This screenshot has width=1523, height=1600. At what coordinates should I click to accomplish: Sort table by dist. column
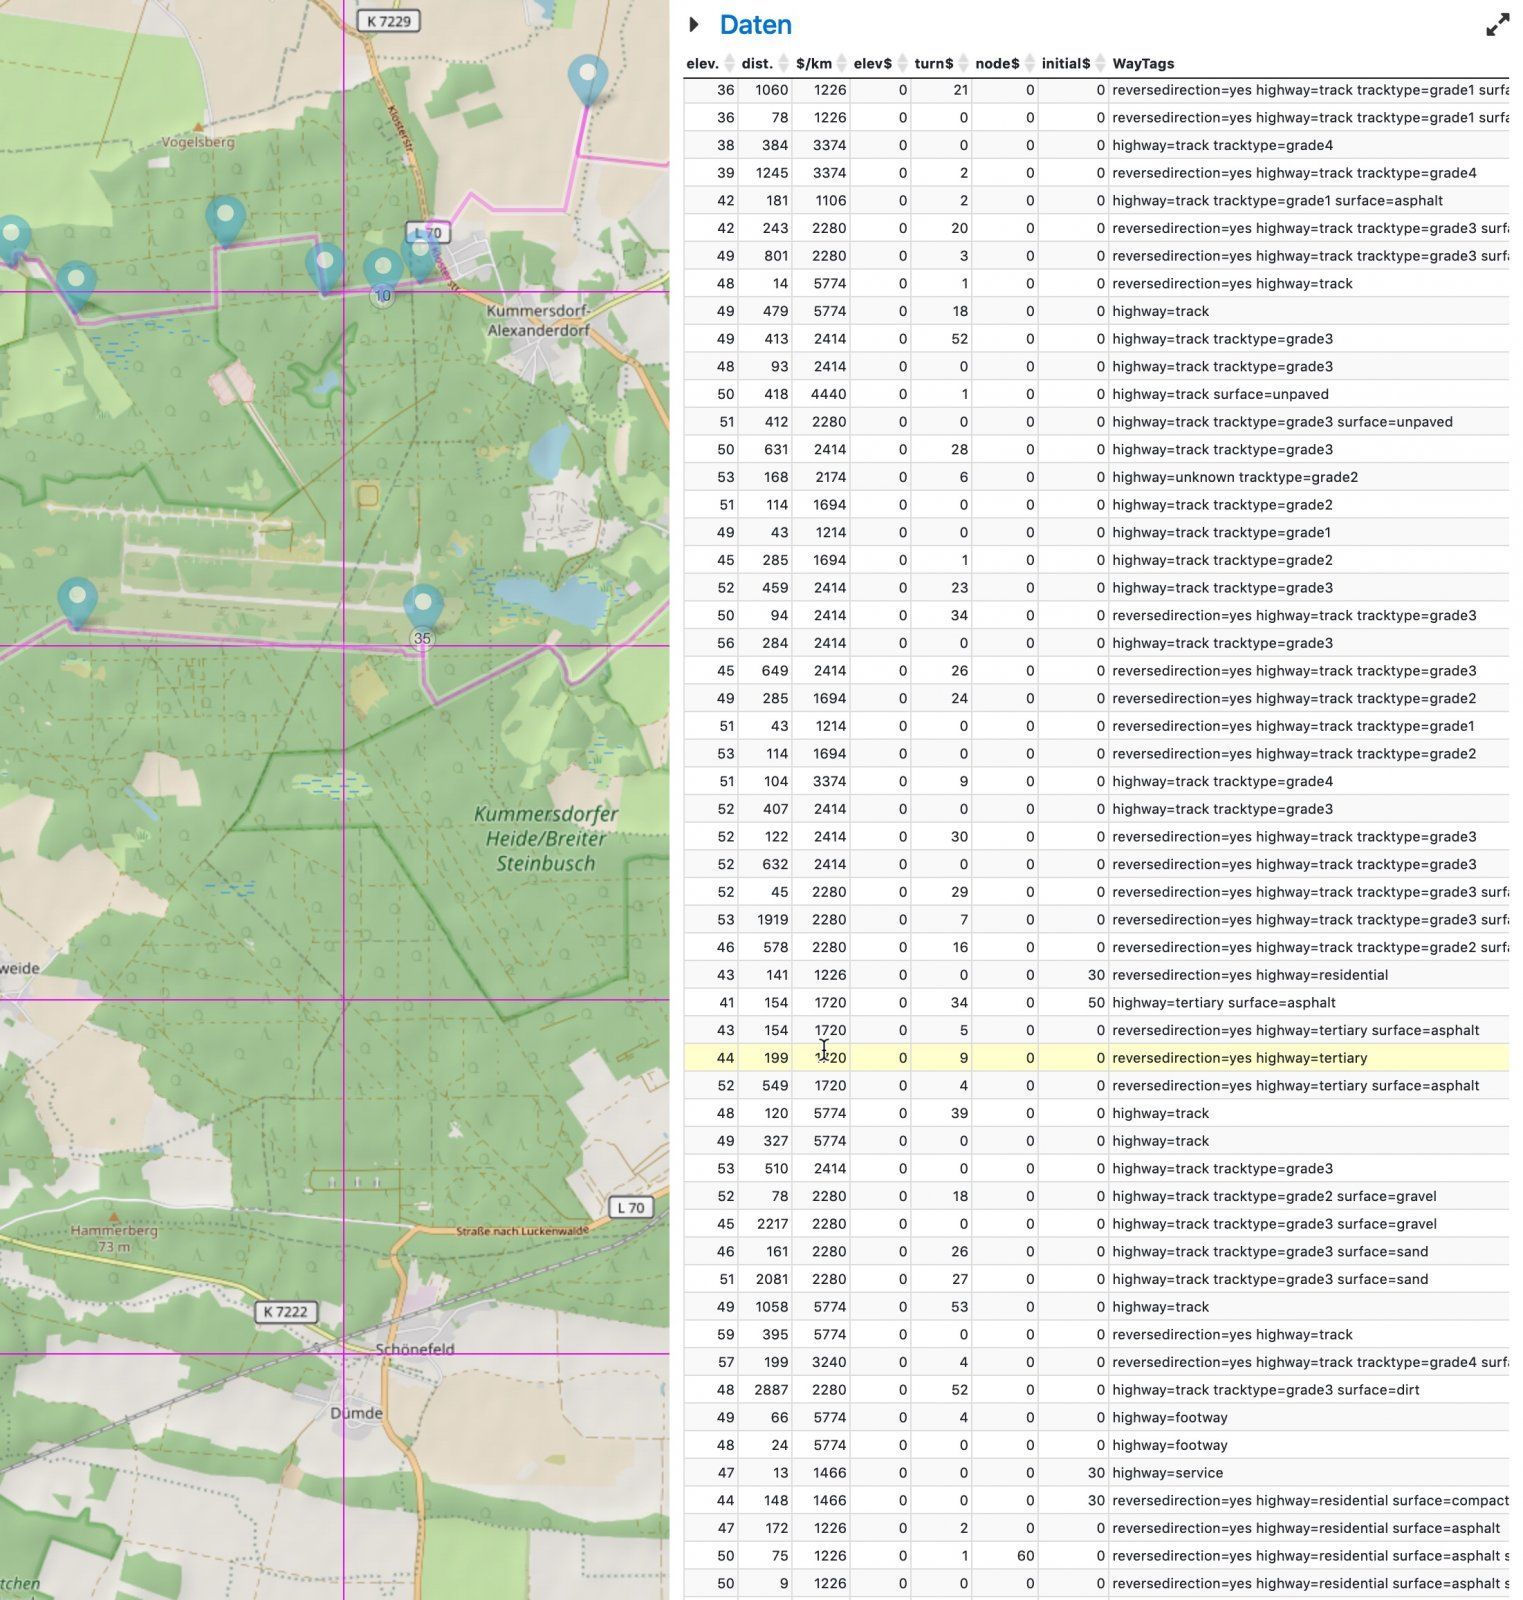point(757,64)
